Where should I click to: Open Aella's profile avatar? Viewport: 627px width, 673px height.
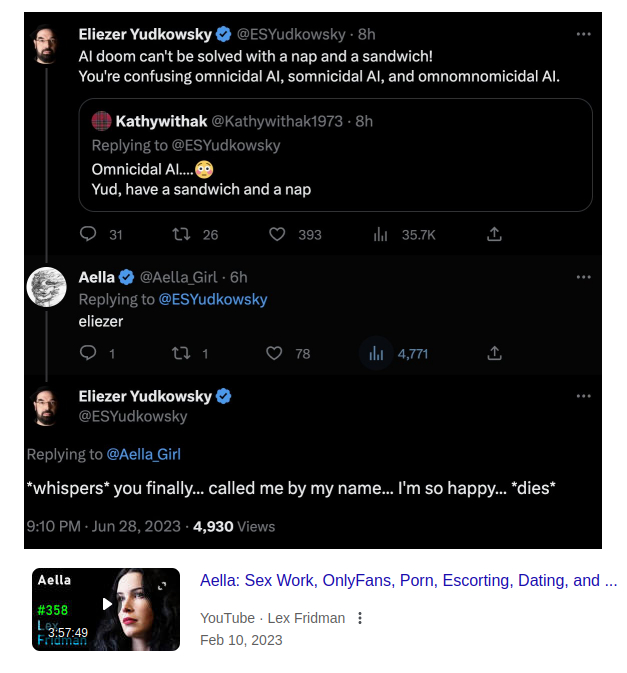46,287
